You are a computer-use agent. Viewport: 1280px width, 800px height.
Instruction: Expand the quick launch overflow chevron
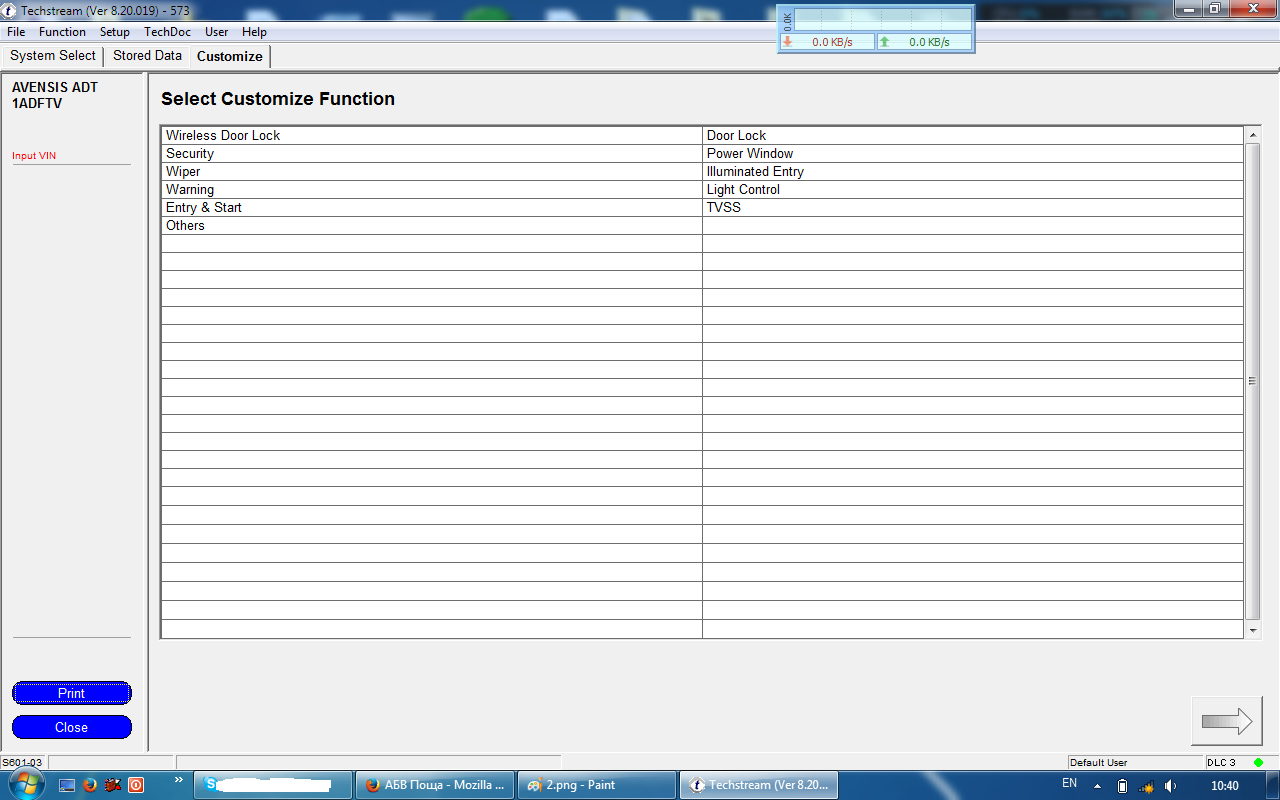coord(179,780)
